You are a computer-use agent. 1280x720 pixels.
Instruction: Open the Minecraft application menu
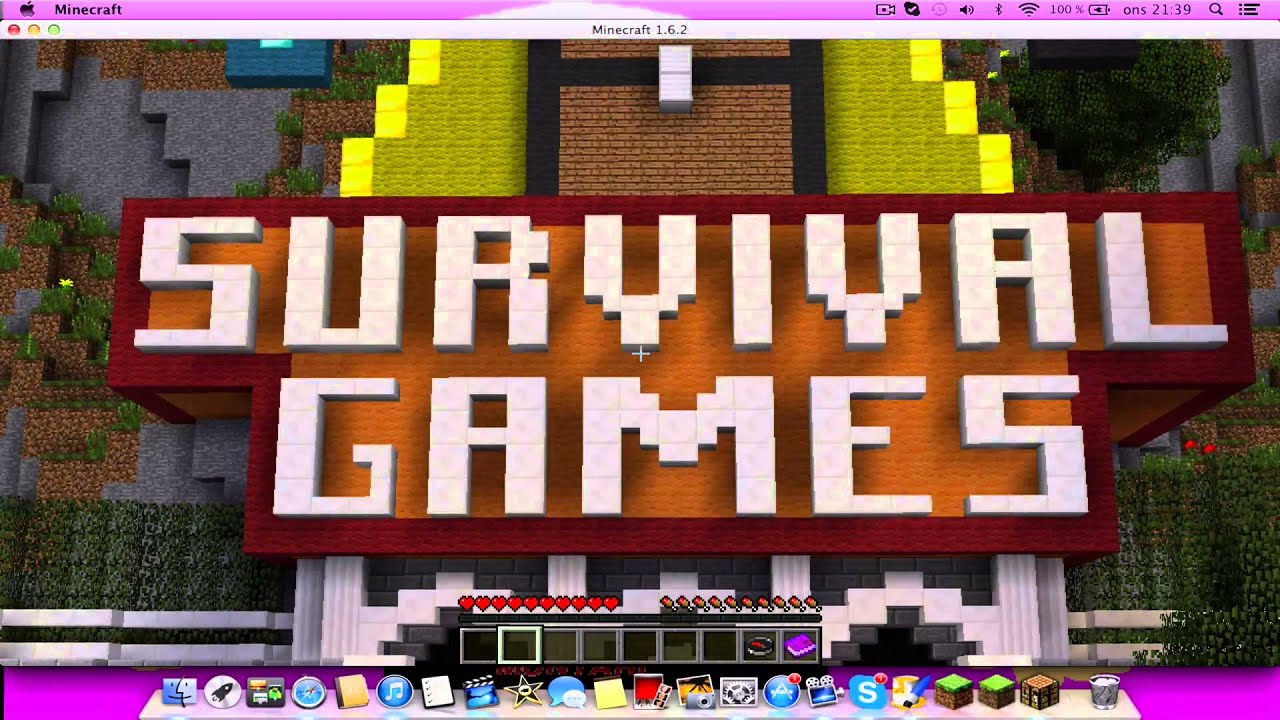[88, 9]
